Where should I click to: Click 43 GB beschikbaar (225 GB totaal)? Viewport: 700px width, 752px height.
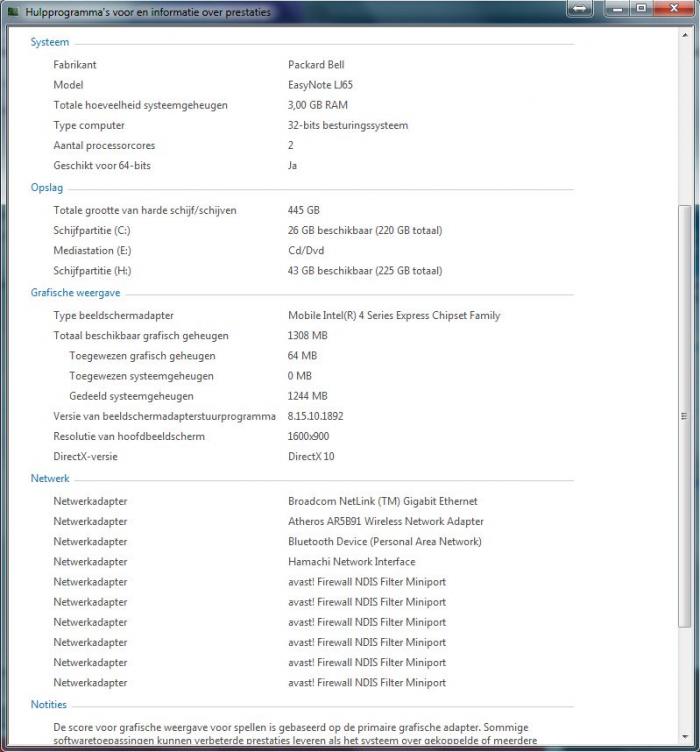tap(365, 270)
